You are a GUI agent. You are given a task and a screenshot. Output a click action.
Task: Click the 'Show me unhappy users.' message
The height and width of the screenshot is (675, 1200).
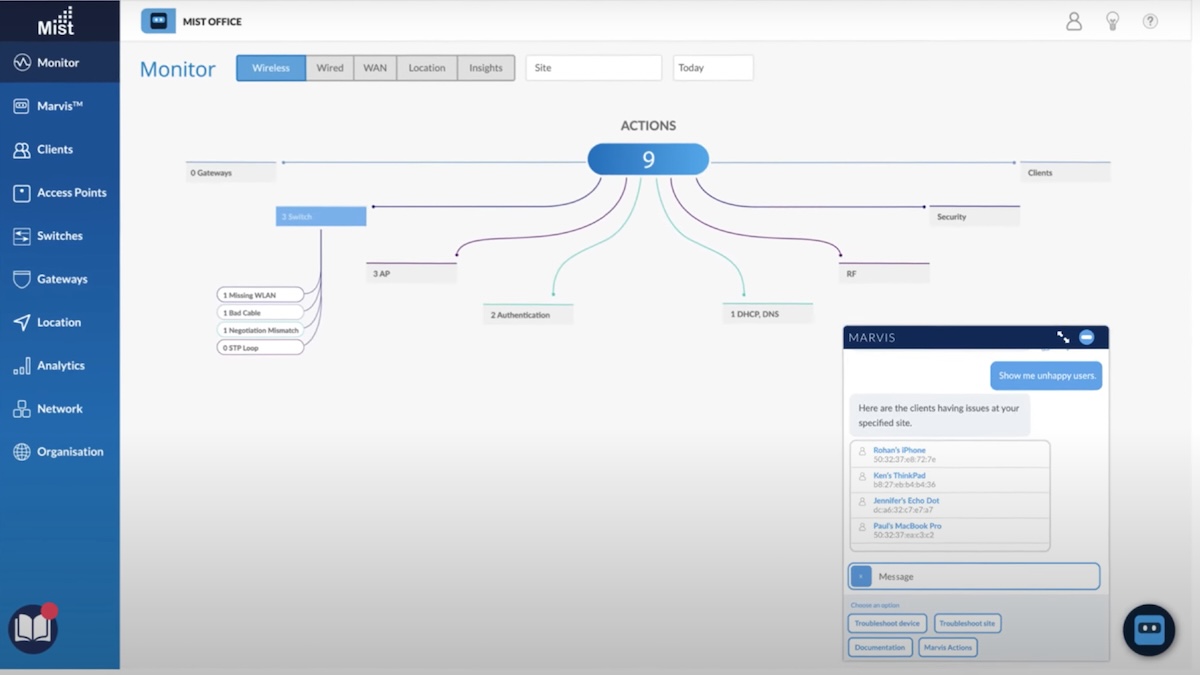[1047, 376]
